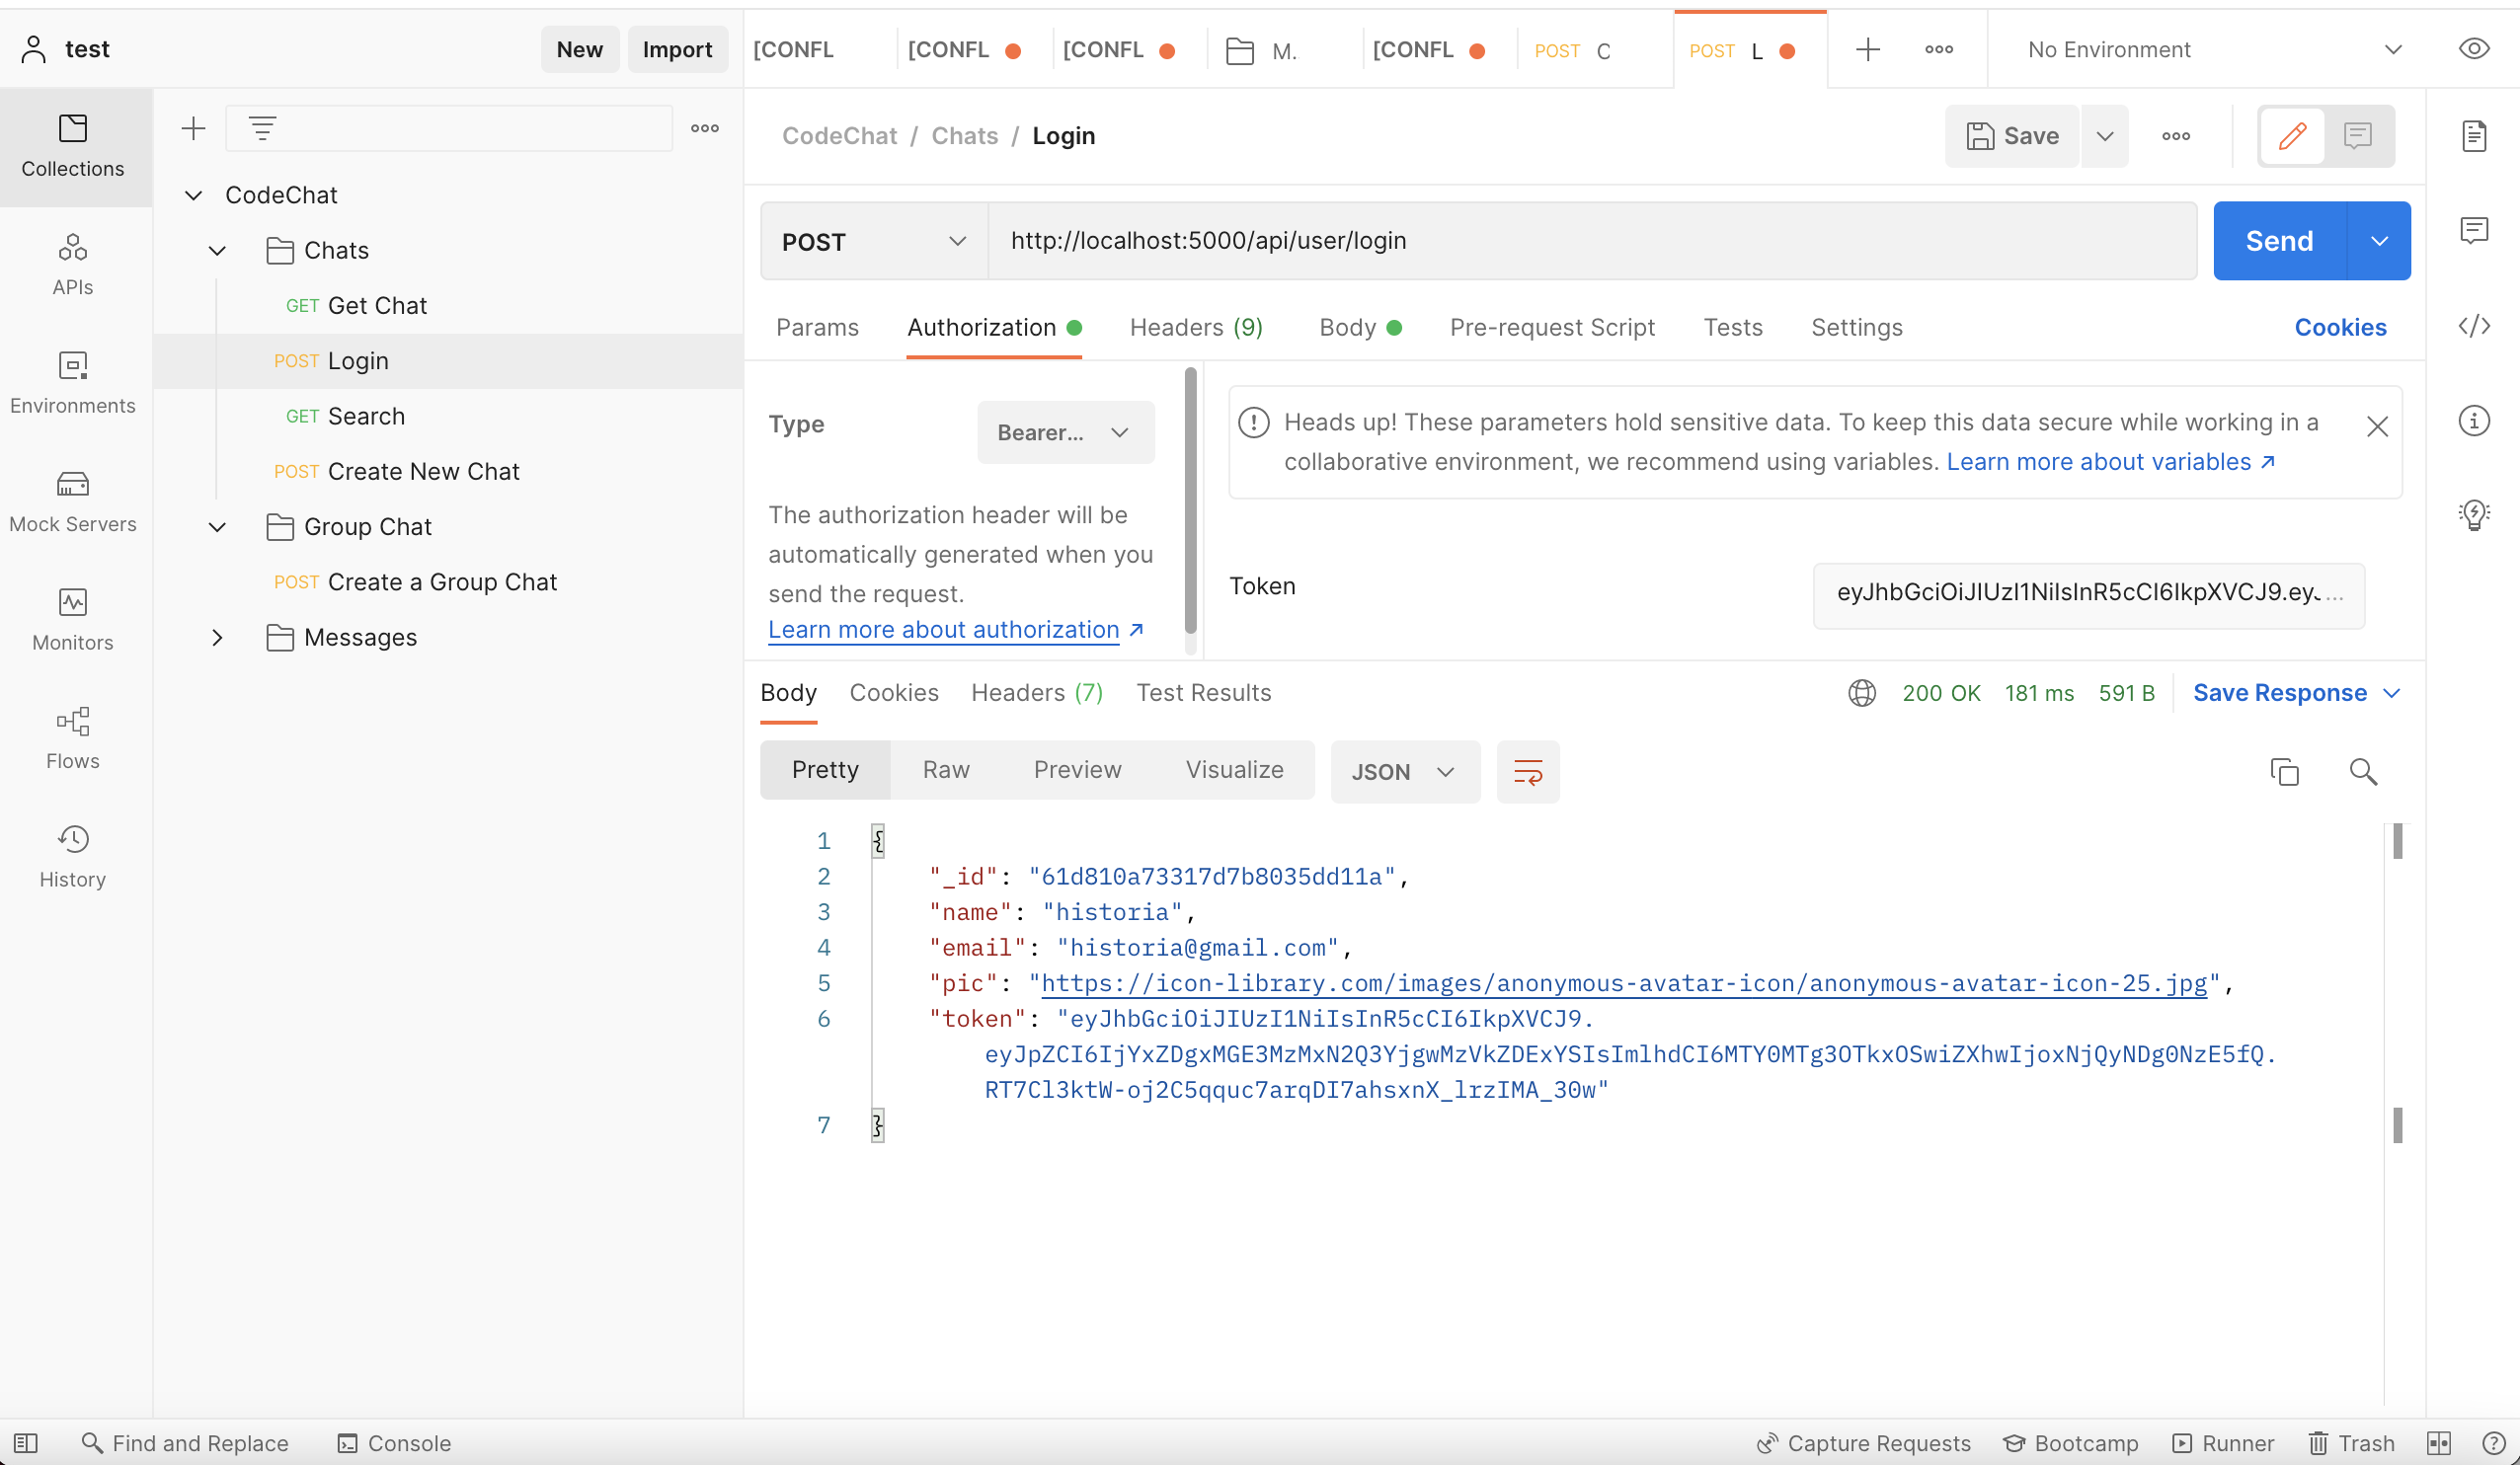This screenshot has height=1465, width=2520.
Task: Switch to the Raw response view
Action: tap(945, 769)
